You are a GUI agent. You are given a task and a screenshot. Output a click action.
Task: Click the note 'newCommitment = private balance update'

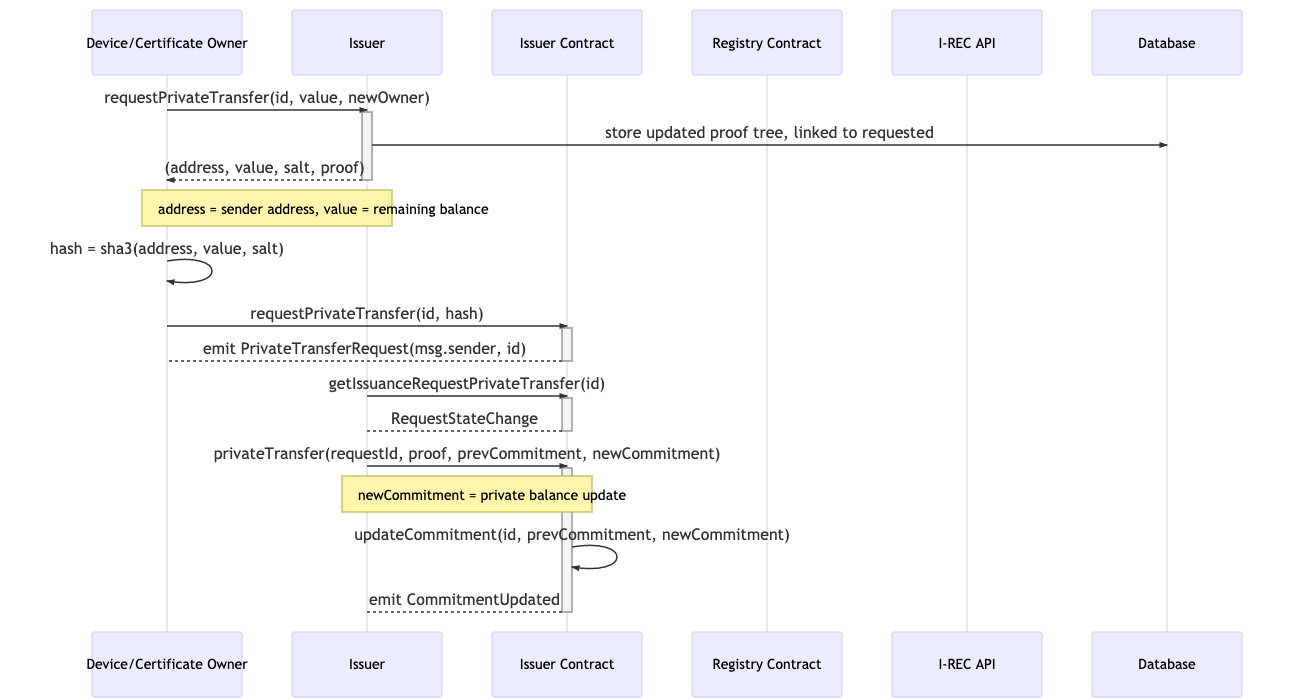coord(467,495)
